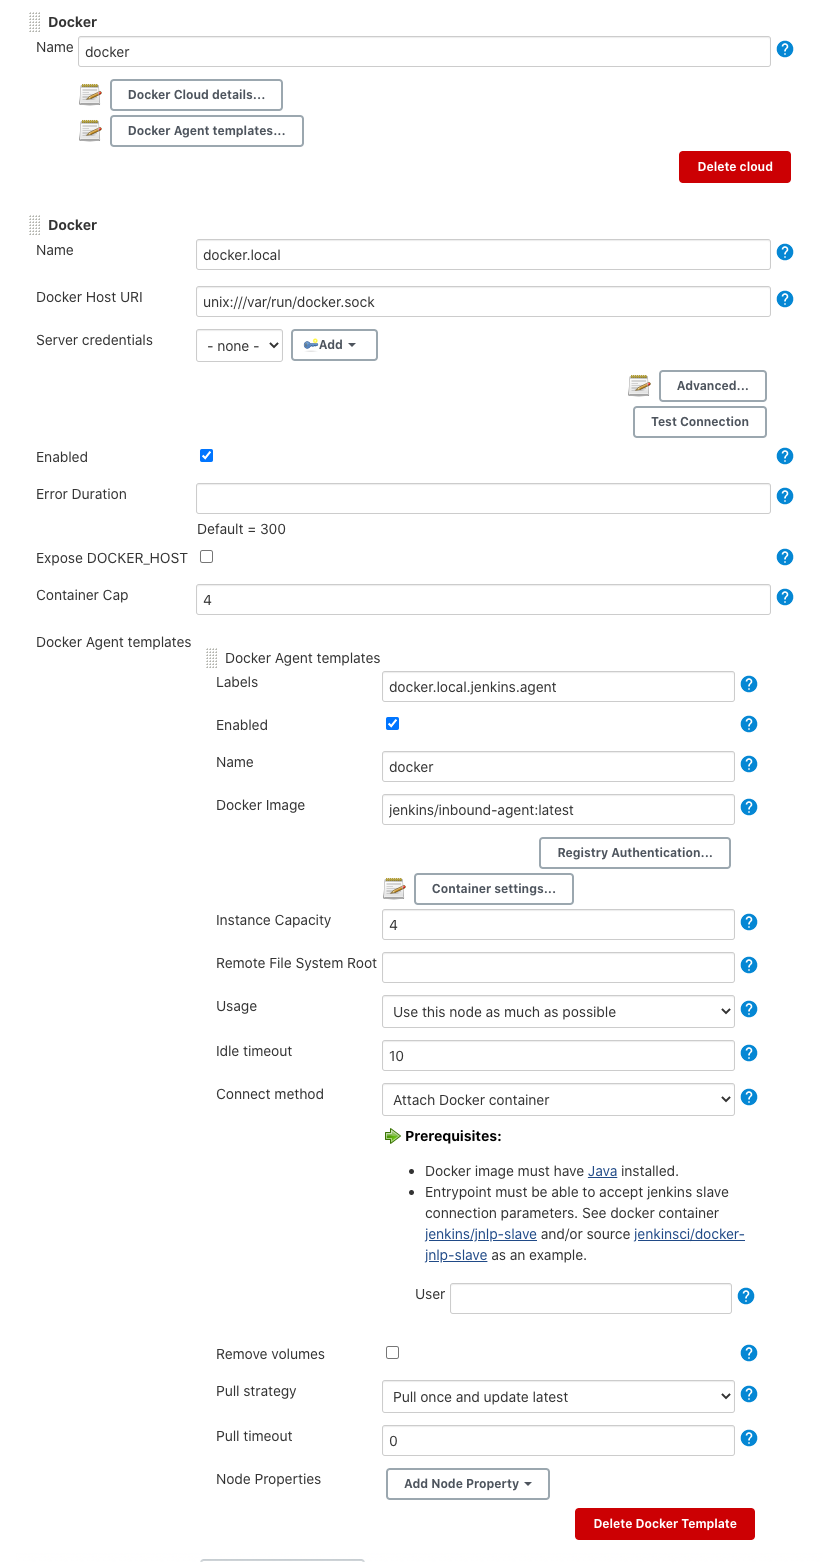Tick the Remove volumes checkbox
Viewport: 823px width, 1562px height.
[393, 1353]
